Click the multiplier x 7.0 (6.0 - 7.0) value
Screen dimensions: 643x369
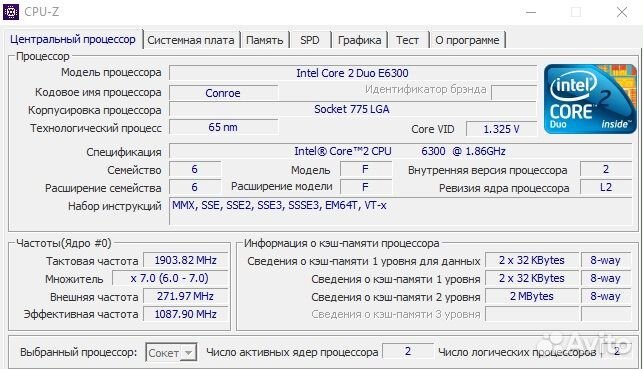[170, 278]
